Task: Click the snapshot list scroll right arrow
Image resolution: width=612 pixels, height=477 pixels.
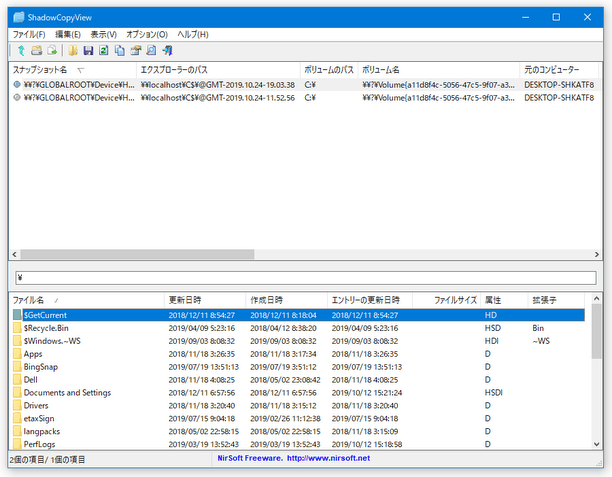Action: [596, 255]
